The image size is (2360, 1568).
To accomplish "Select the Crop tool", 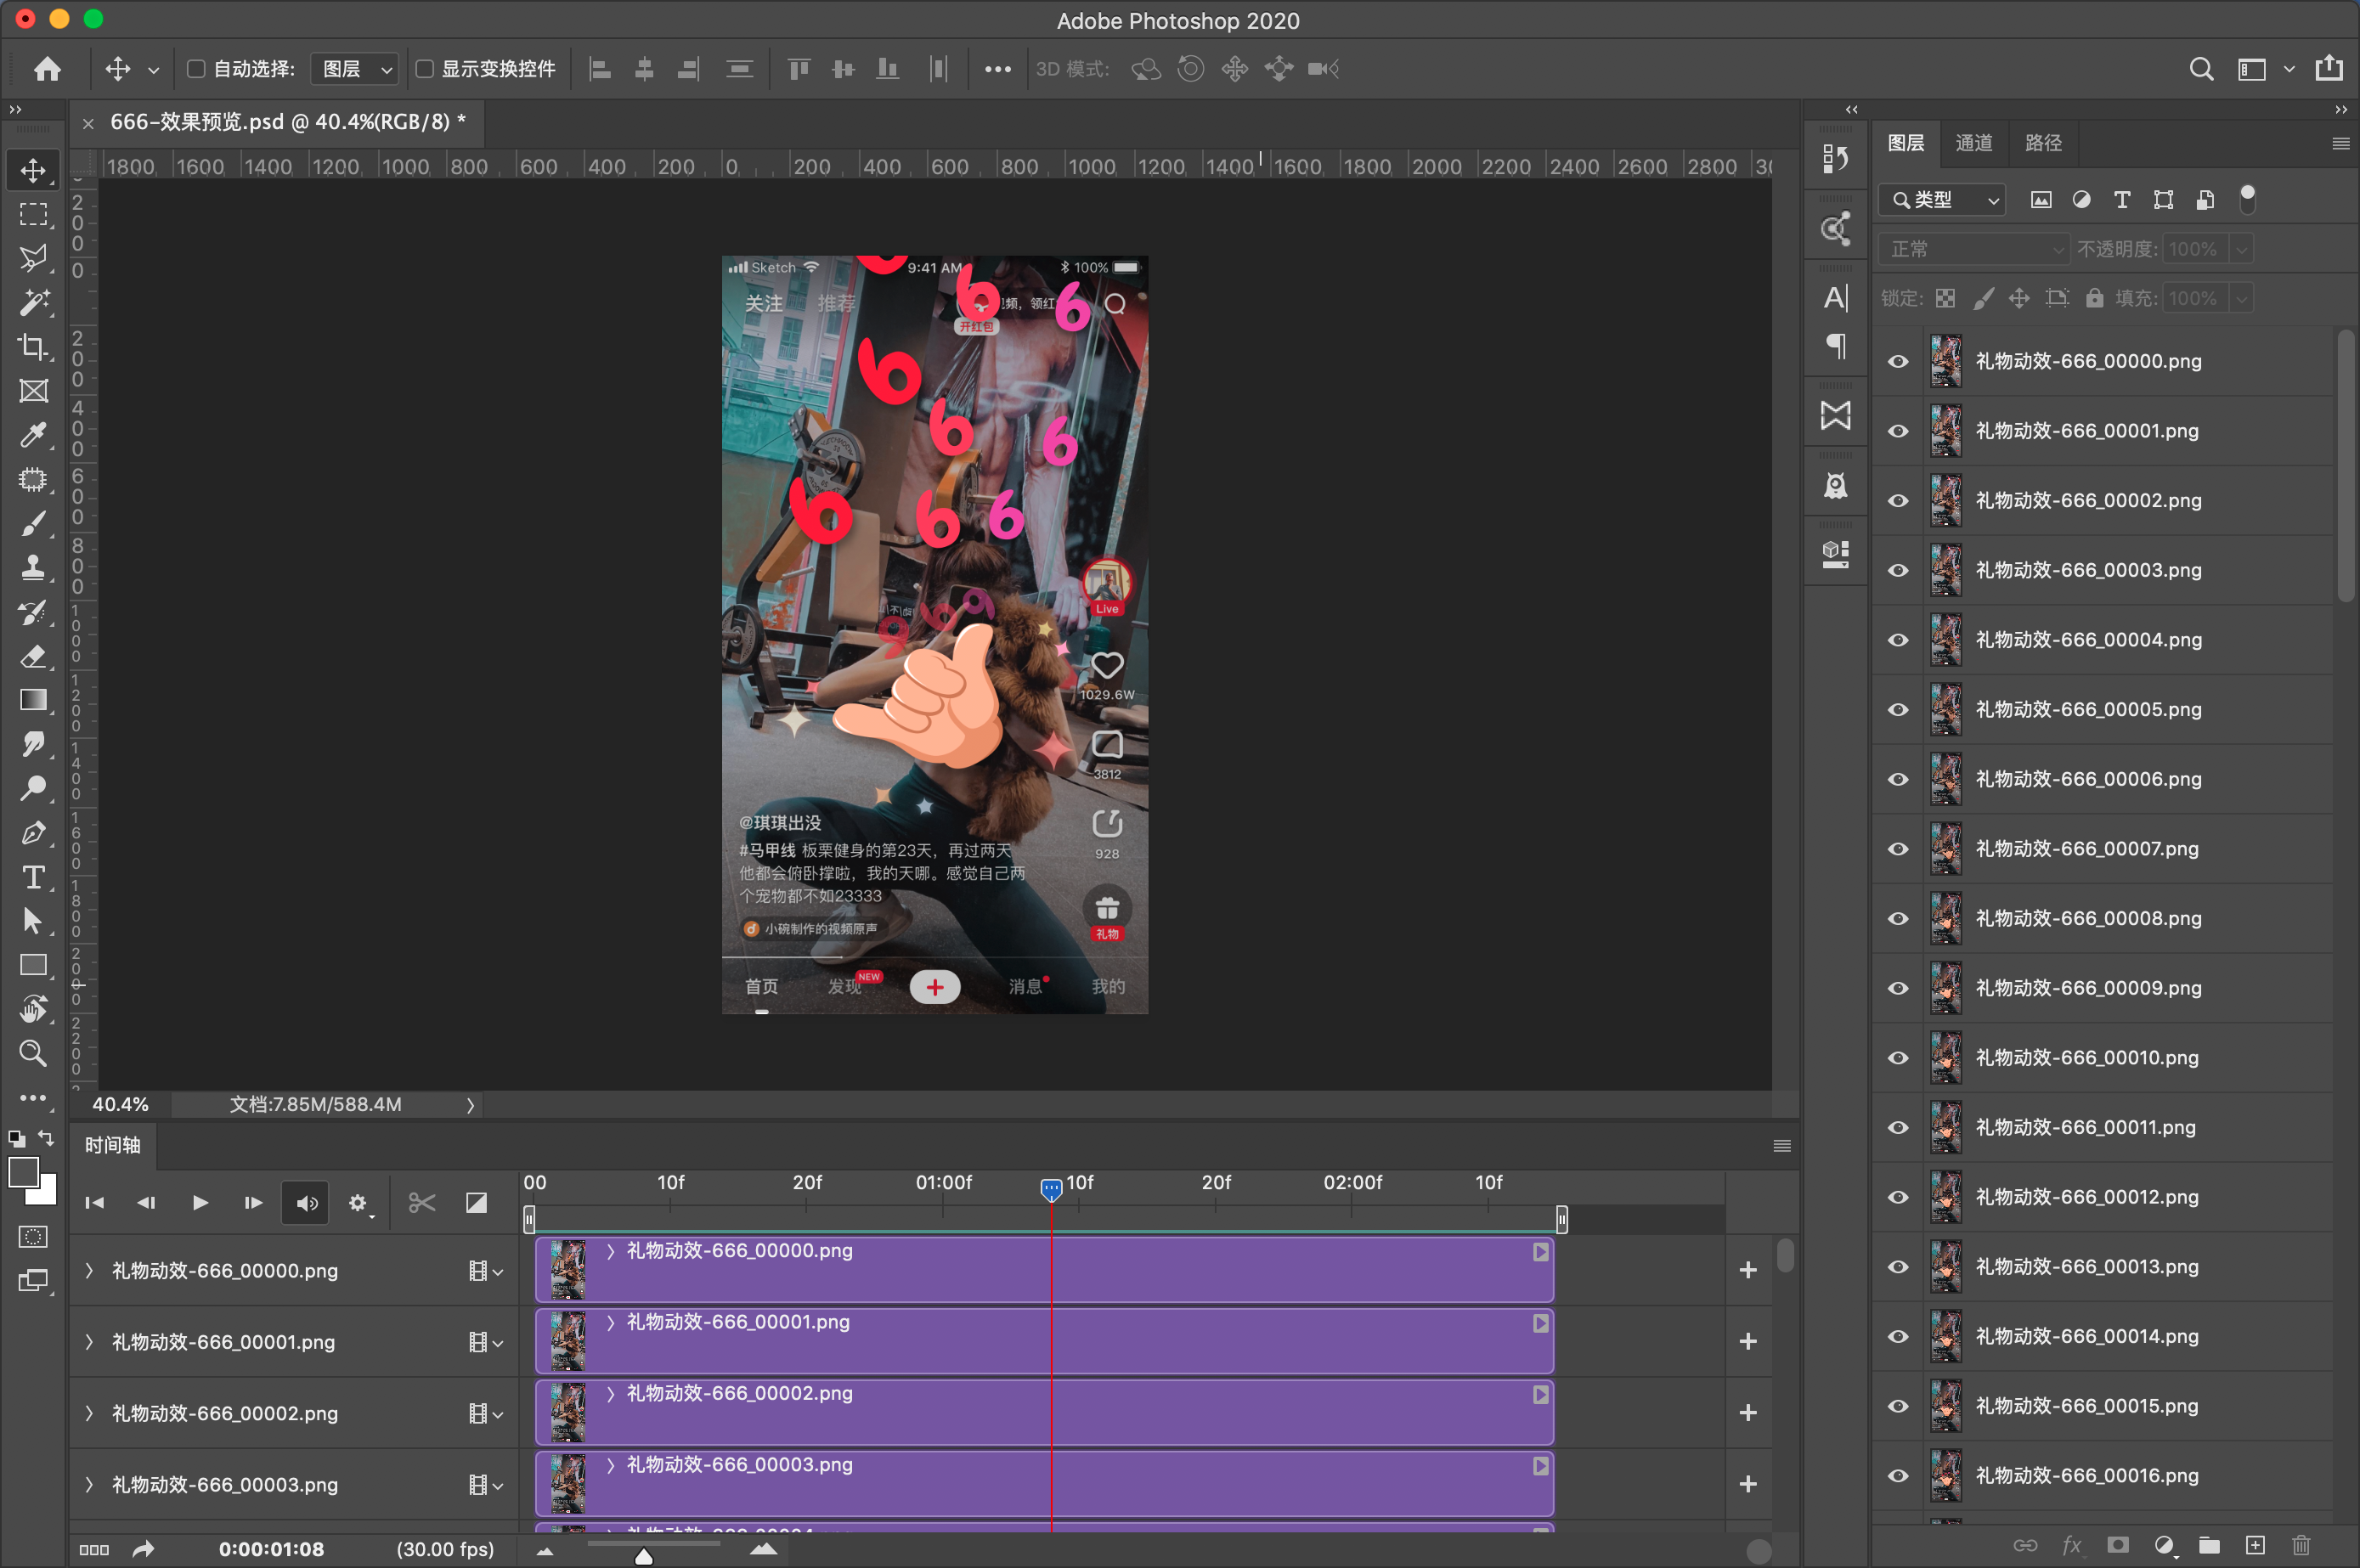I will (33, 347).
